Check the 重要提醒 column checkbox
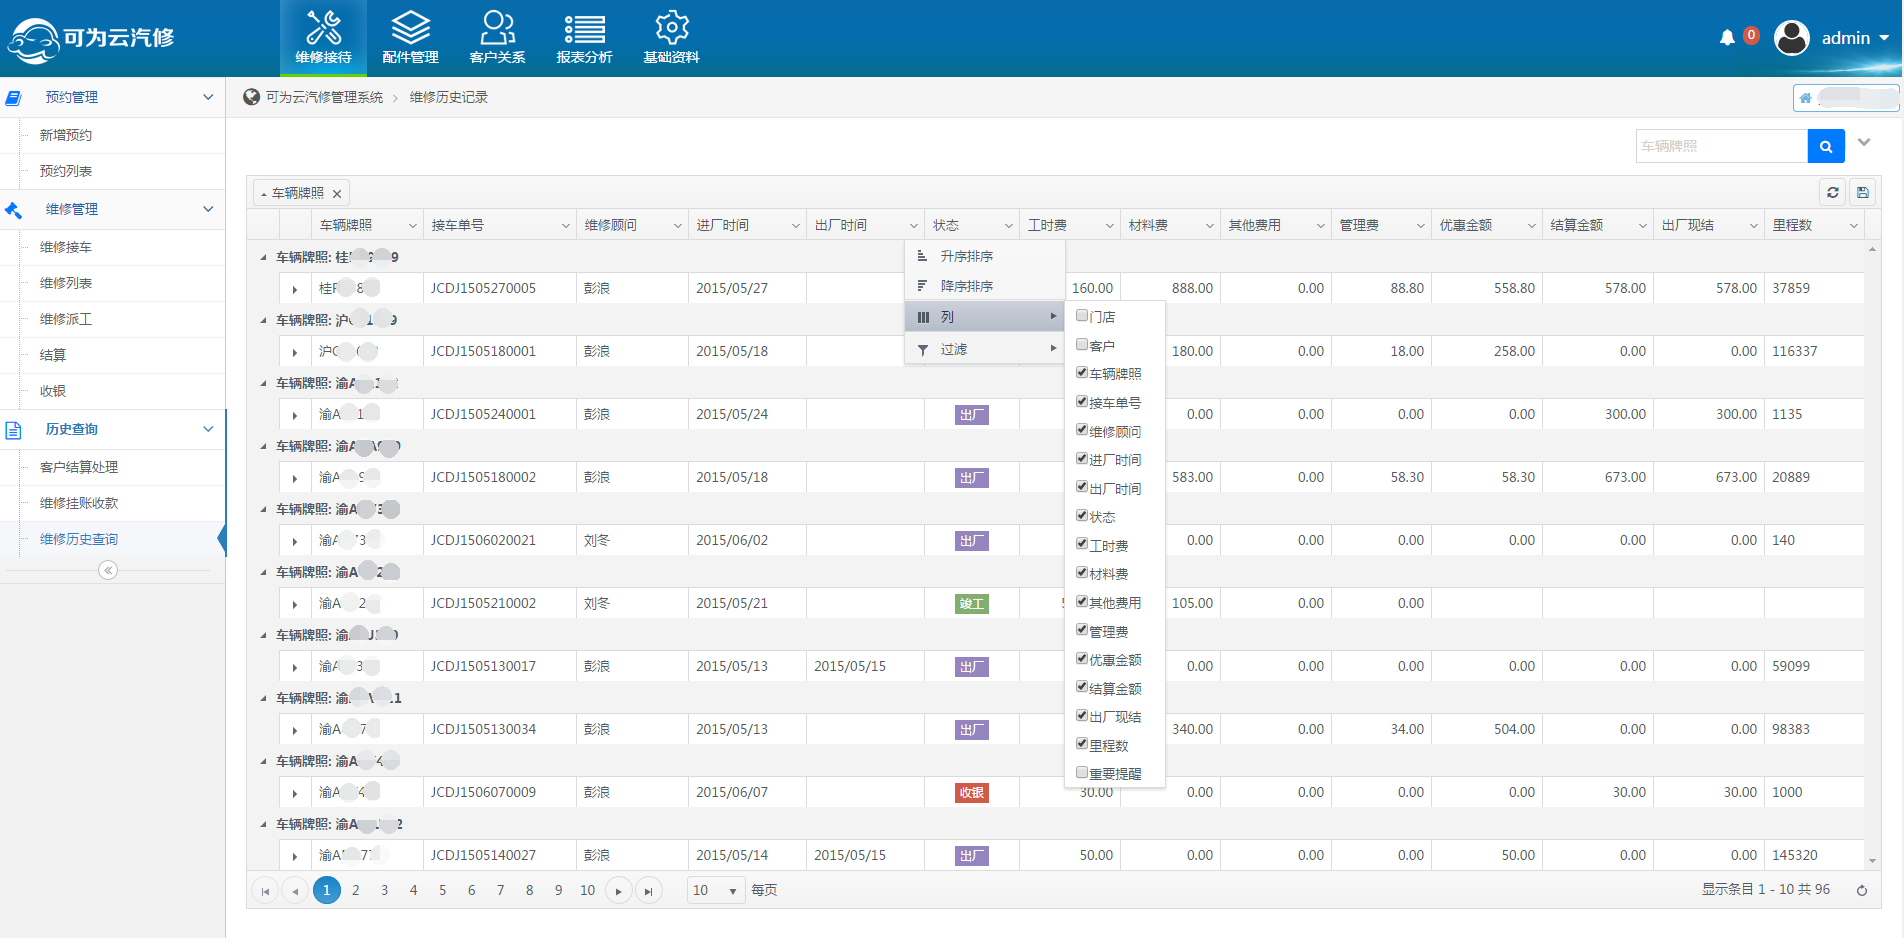1904x938 pixels. 1082,773
